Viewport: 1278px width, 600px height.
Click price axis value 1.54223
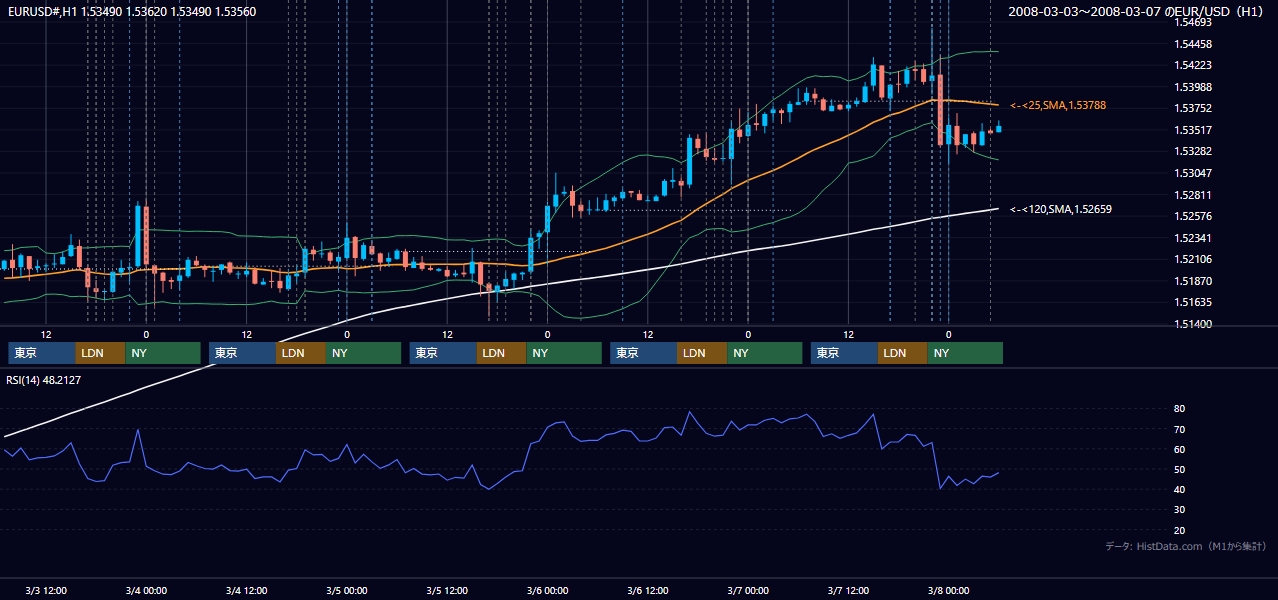coord(1193,65)
